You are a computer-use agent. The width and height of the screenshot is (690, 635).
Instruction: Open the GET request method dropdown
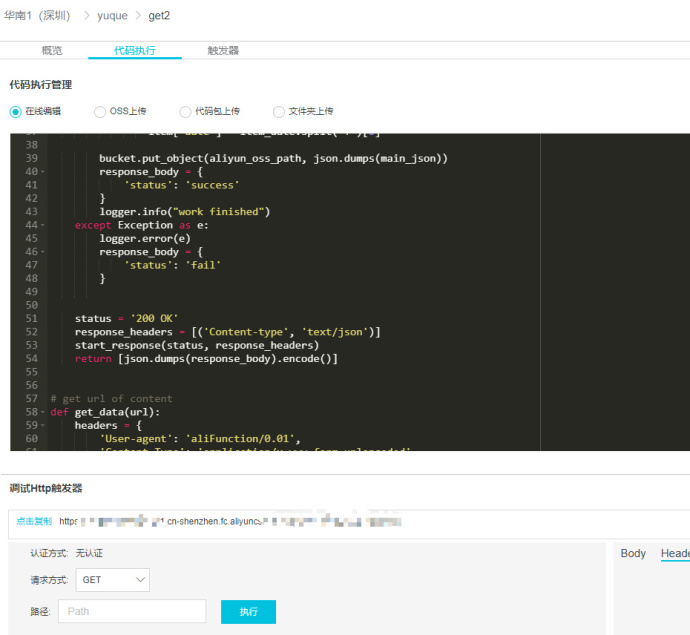[113, 580]
